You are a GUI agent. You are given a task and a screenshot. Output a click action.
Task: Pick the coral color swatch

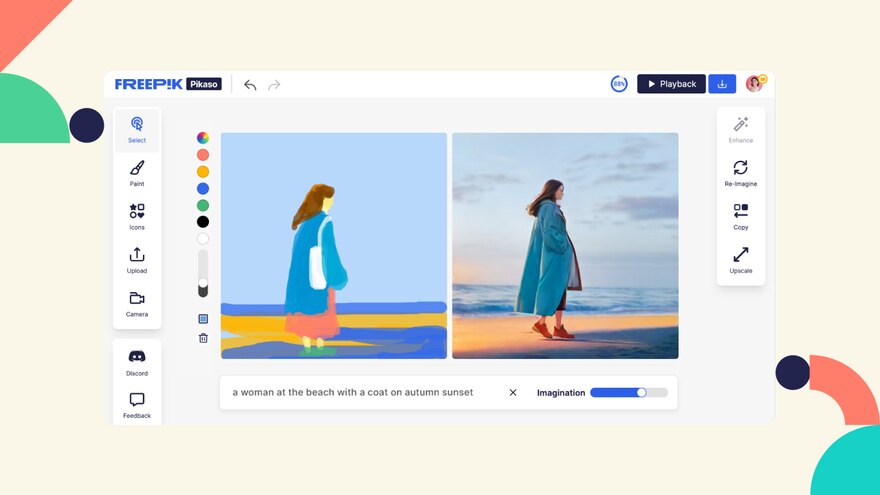203,154
